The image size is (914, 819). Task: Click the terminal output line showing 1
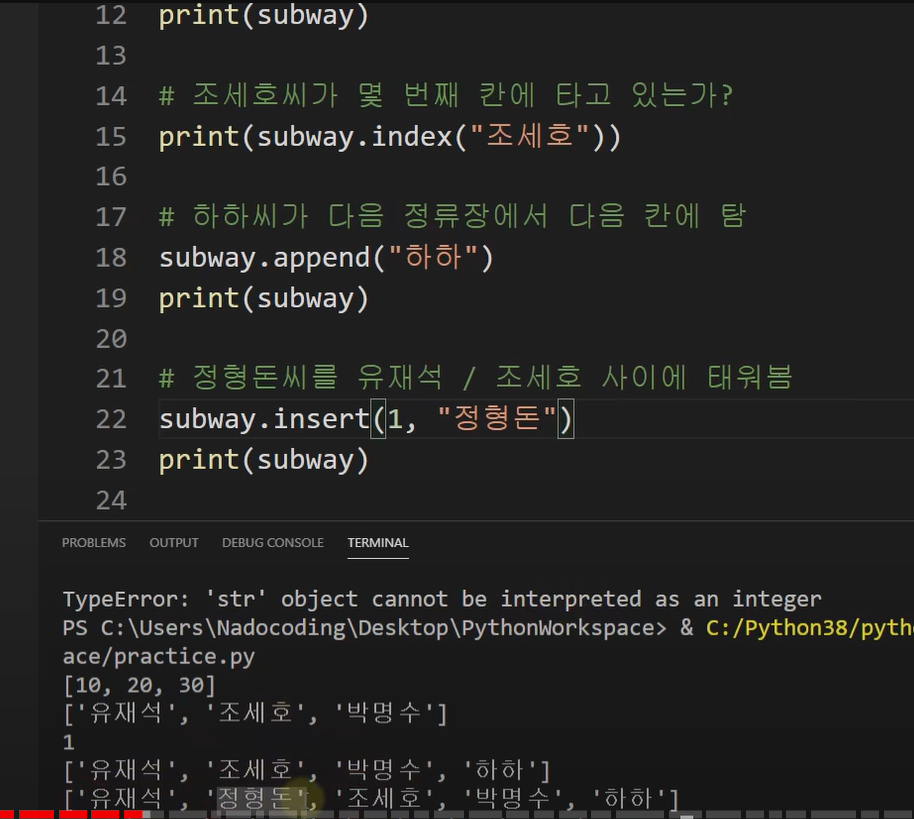69,743
